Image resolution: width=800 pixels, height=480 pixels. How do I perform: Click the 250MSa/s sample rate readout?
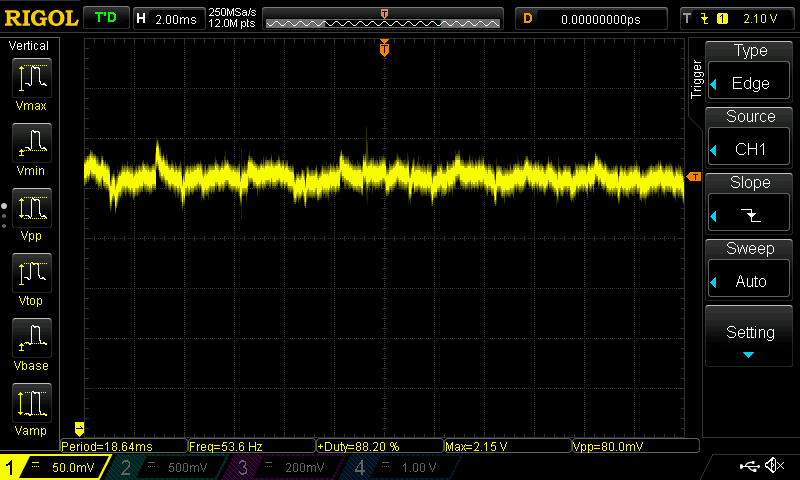(x=232, y=13)
